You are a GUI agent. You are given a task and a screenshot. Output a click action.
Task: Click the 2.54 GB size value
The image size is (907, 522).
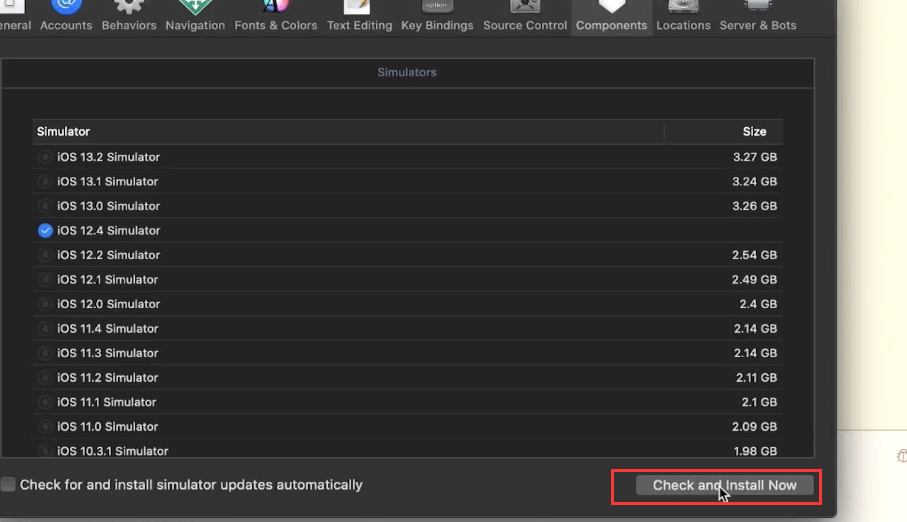(x=754, y=255)
